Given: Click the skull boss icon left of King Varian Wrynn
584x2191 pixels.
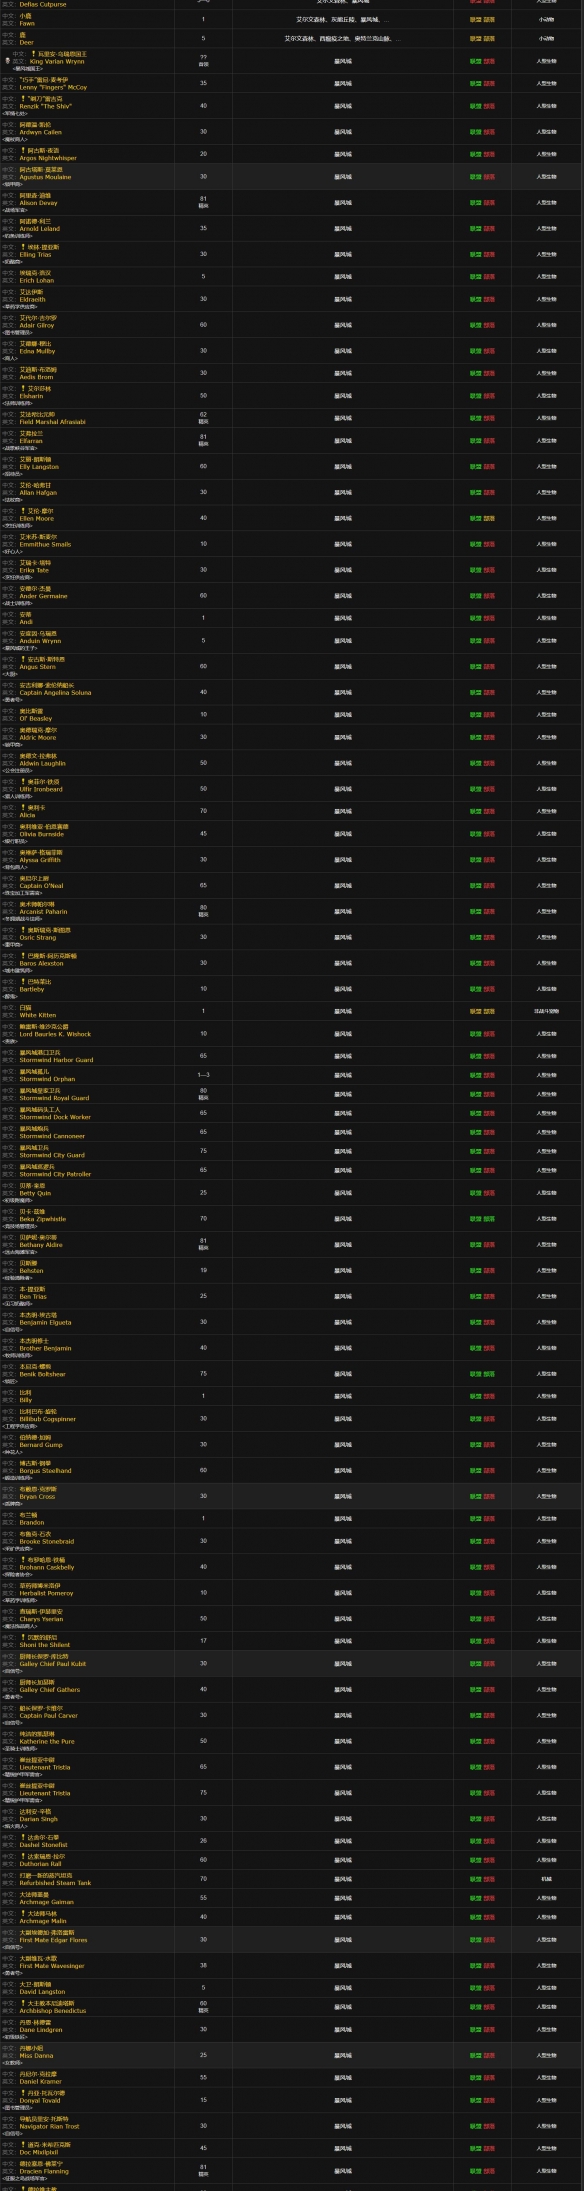Looking at the screenshot, I should (8, 61).
